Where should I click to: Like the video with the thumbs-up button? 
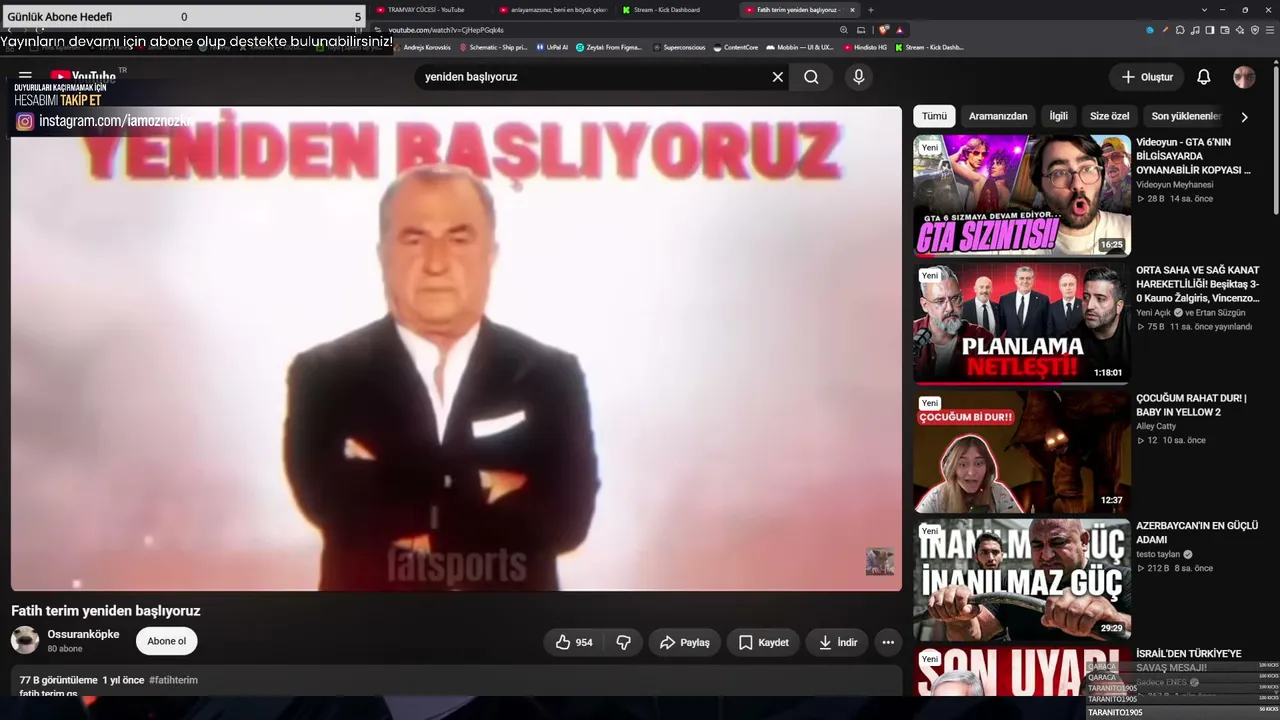coord(574,642)
